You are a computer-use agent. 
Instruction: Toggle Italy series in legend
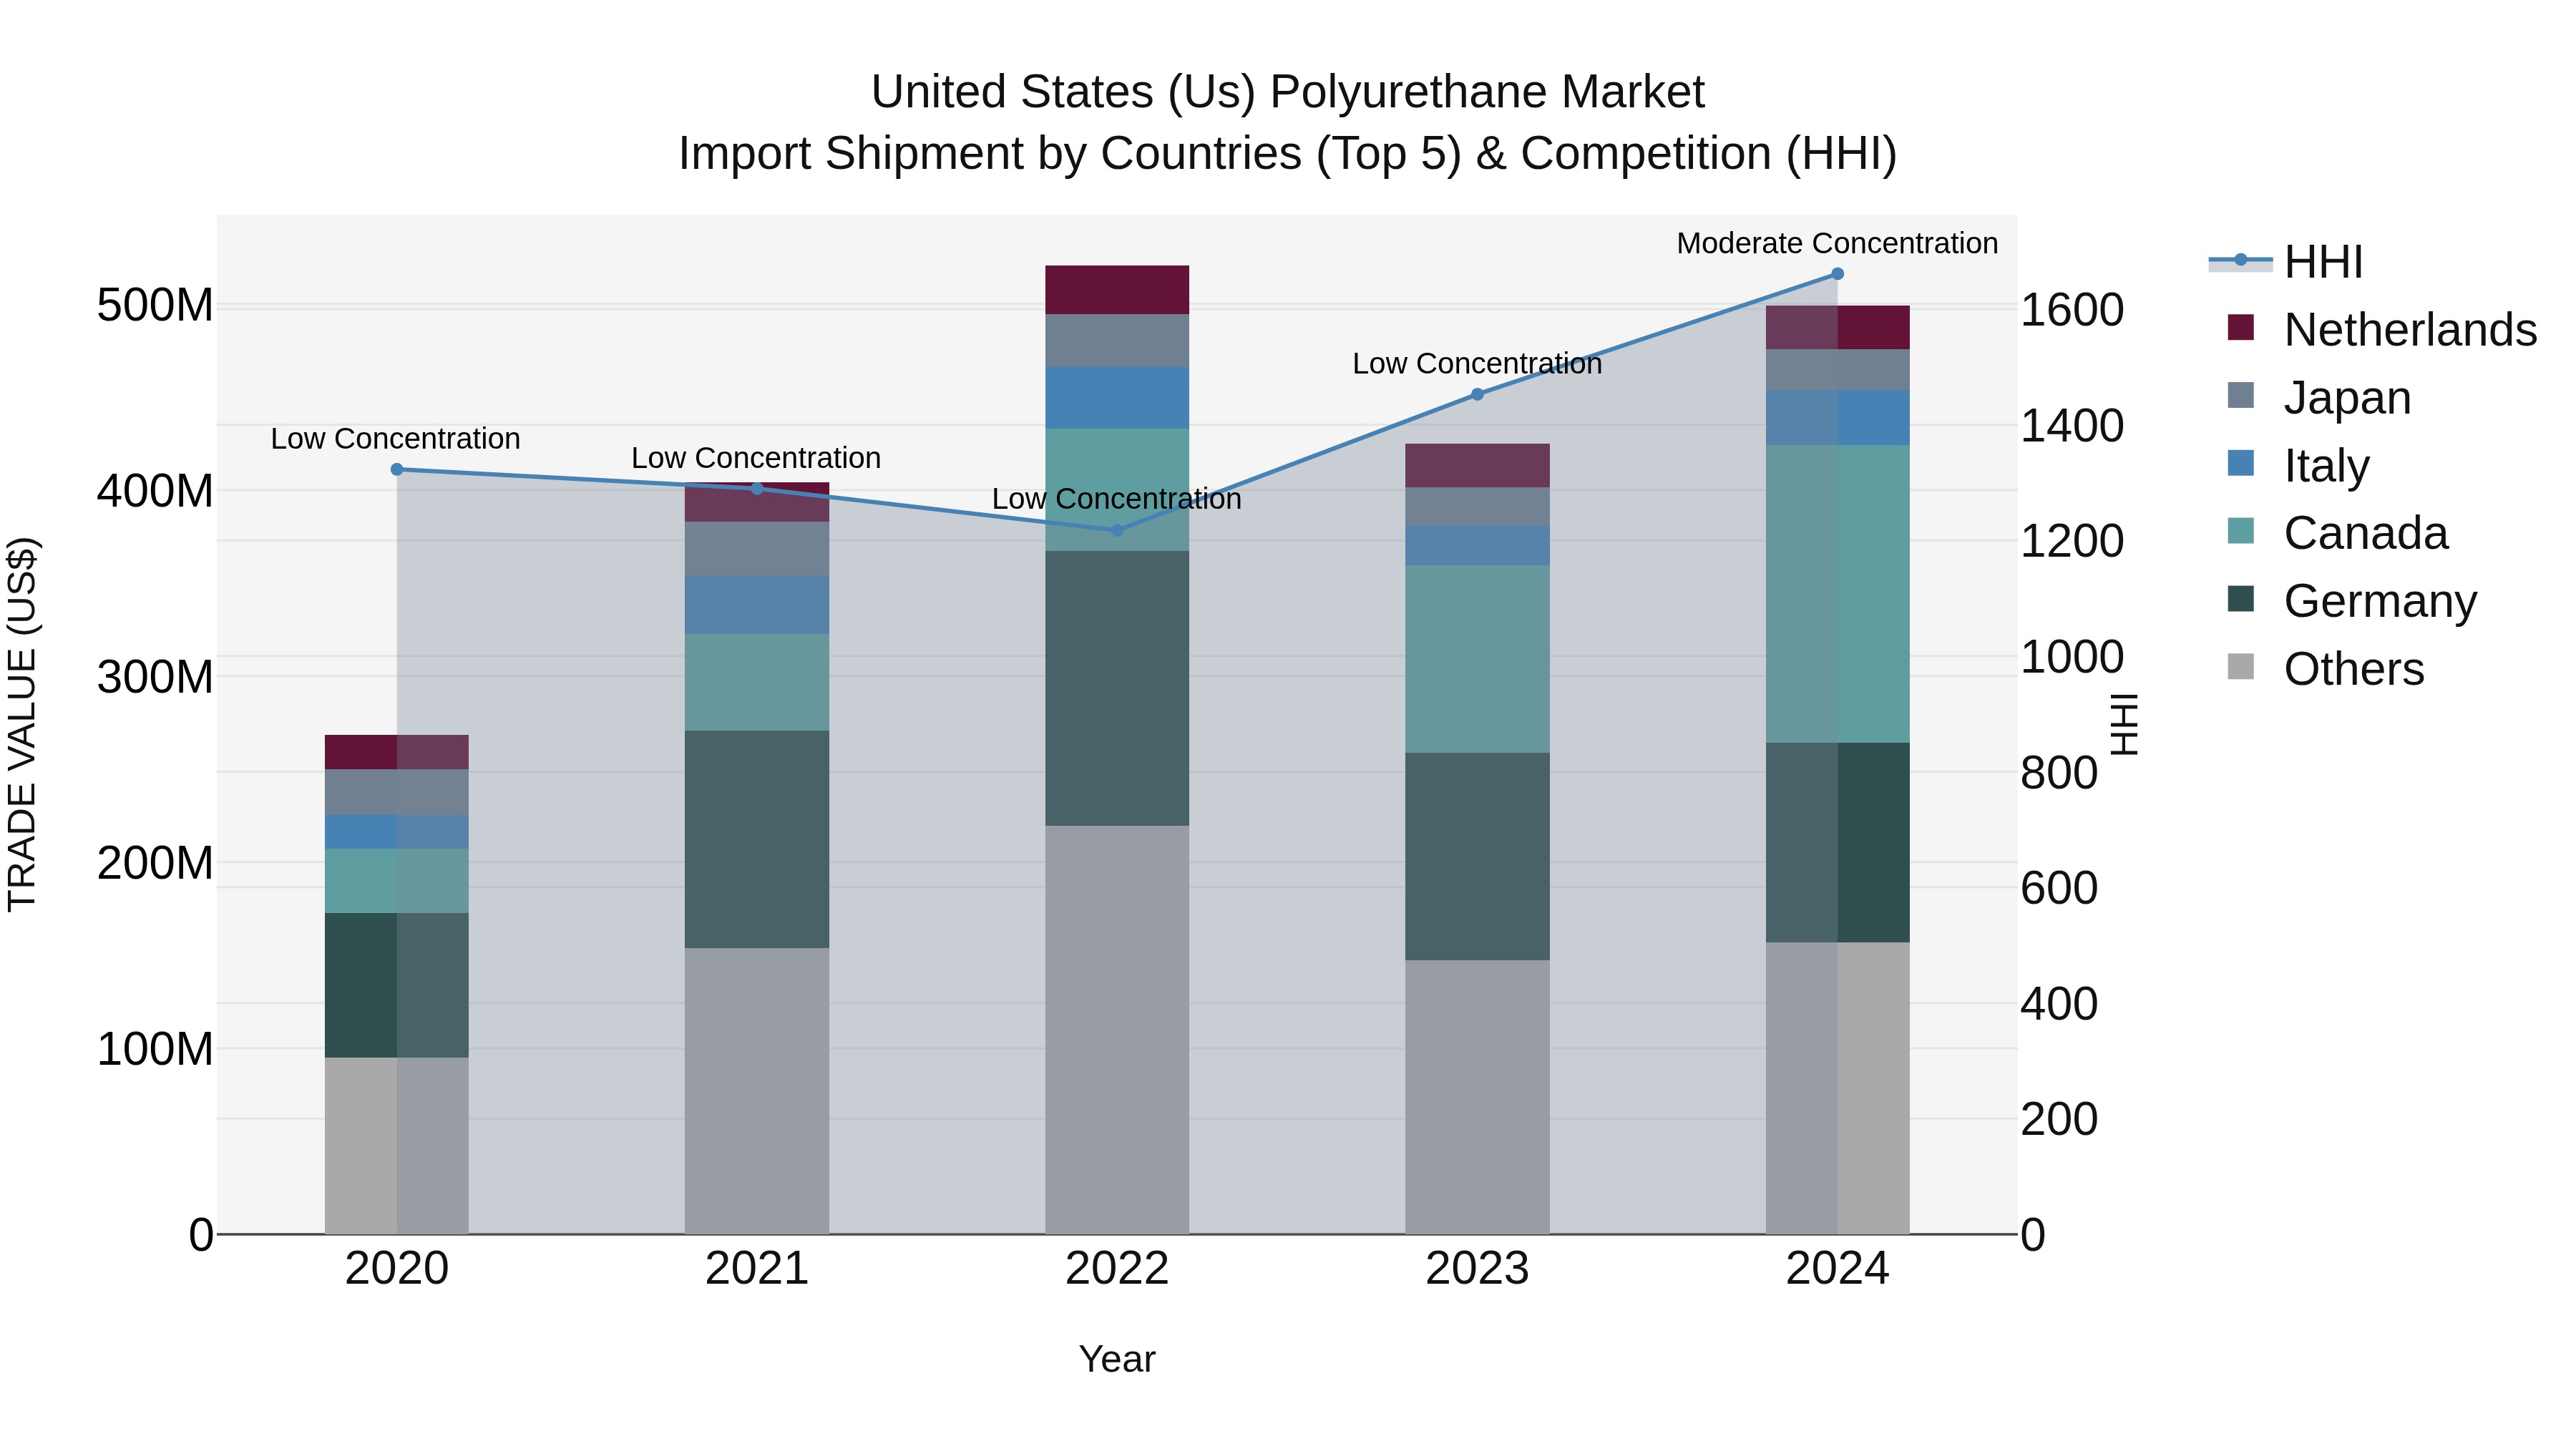coord(2298,465)
